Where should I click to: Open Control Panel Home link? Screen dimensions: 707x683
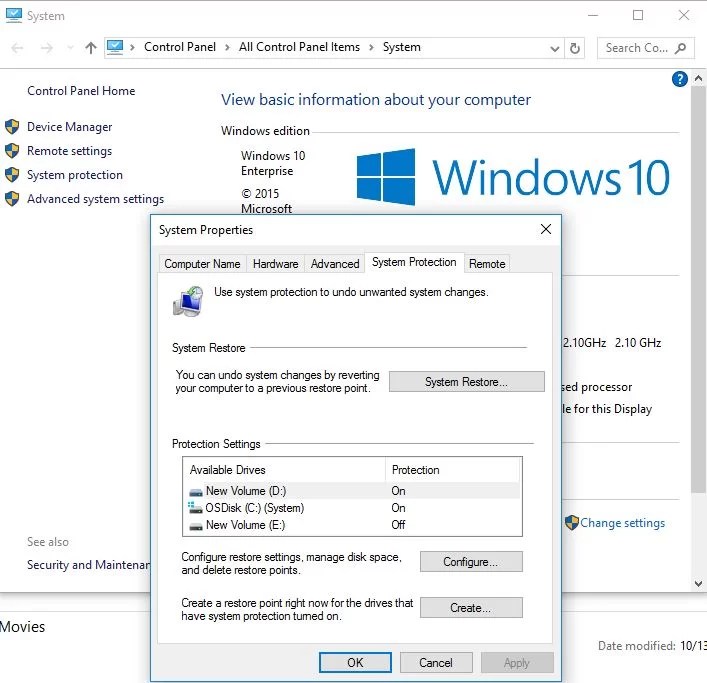[81, 91]
